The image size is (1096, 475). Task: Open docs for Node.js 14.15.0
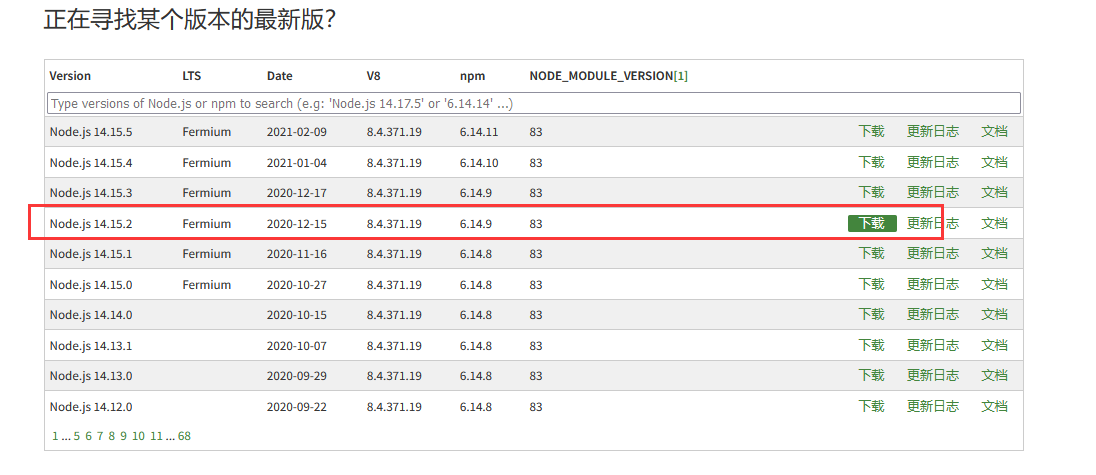995,285
